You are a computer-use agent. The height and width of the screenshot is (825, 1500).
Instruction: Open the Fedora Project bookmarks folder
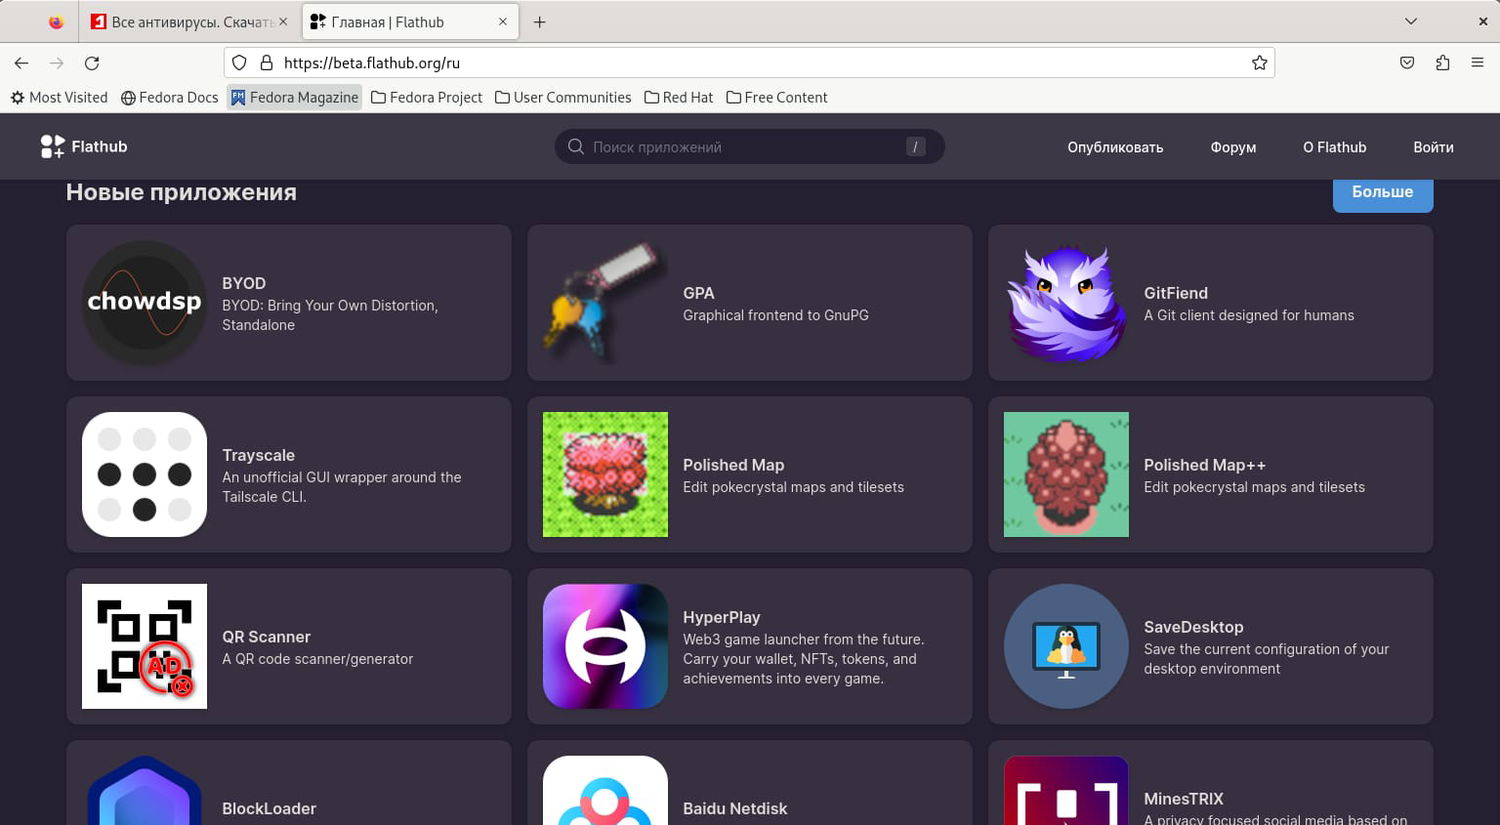pyautogui.click(x=426, y=98)
